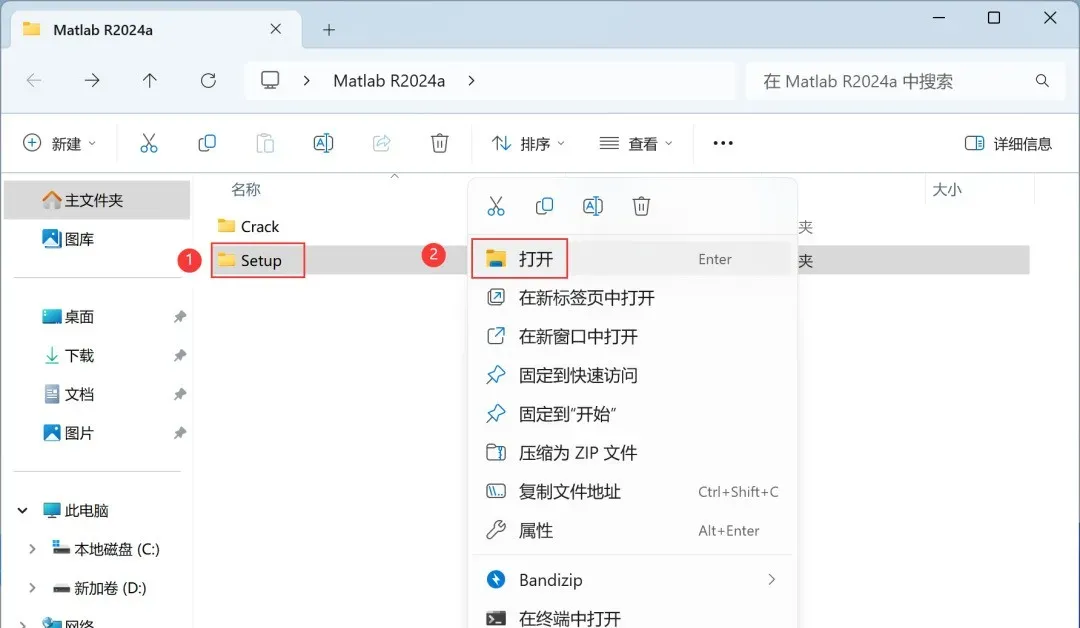
Task: Expand 新加卷 (D:) tree node
Action: (32, 588)
